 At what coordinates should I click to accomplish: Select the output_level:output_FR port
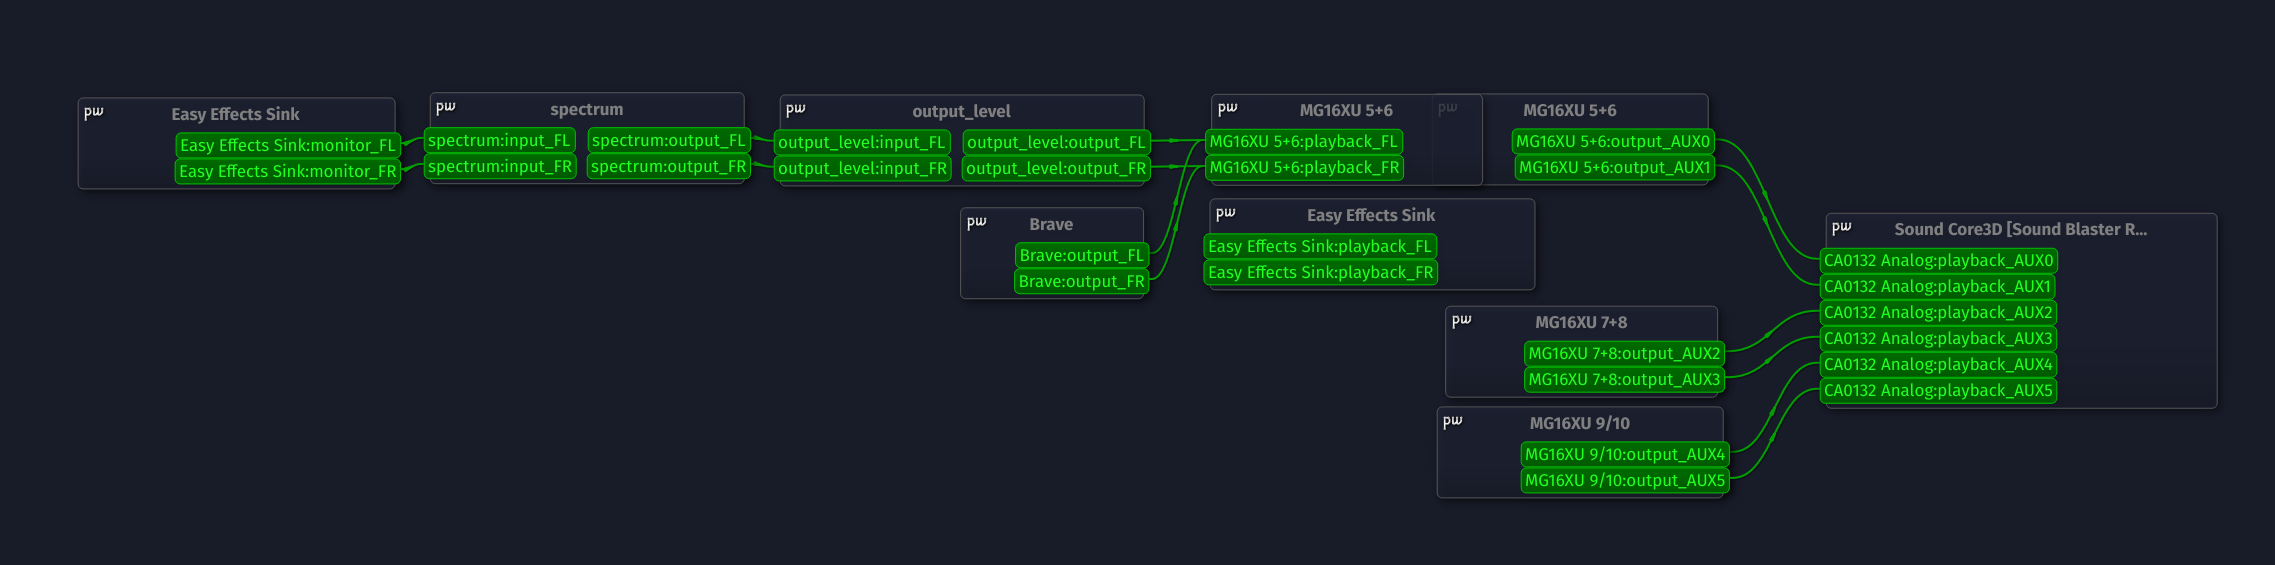1056,168
